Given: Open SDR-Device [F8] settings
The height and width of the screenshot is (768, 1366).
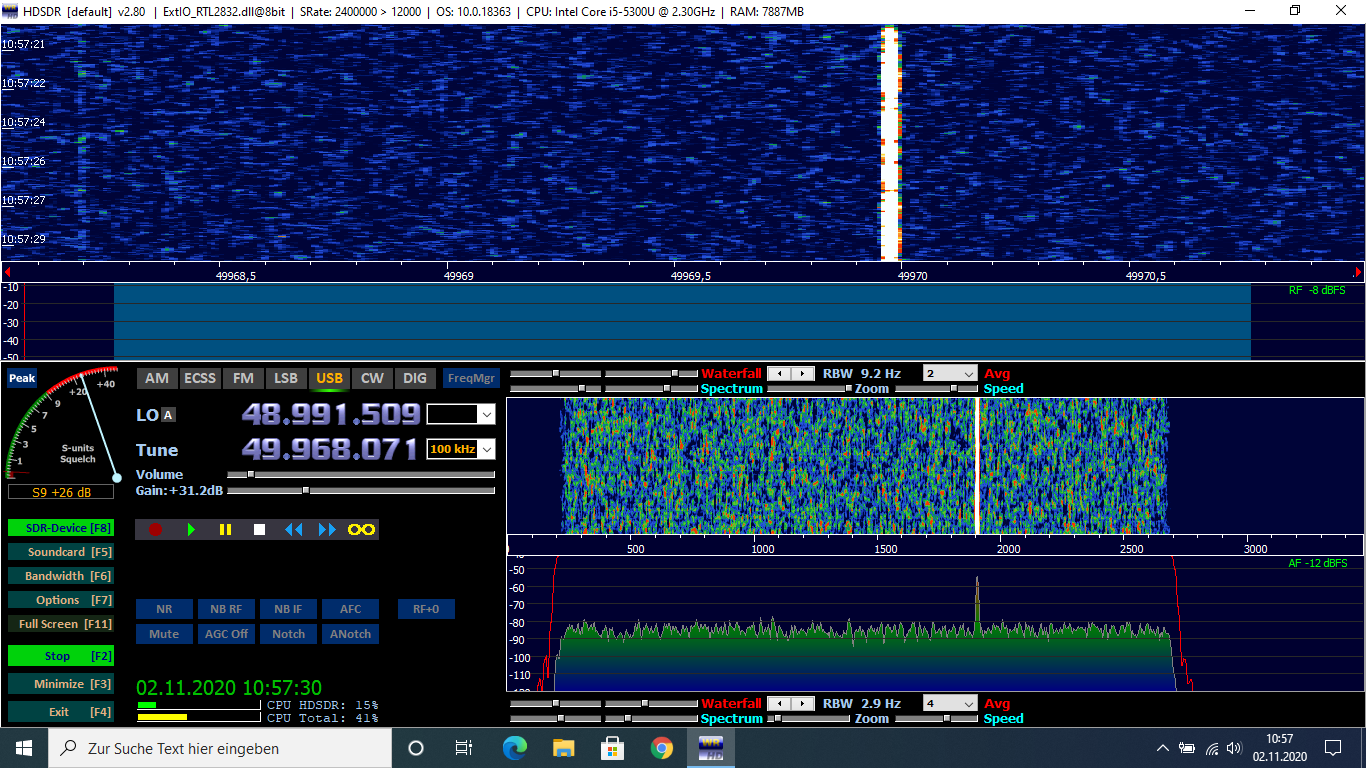Looking at the screenshot, I should coord(60,528).
